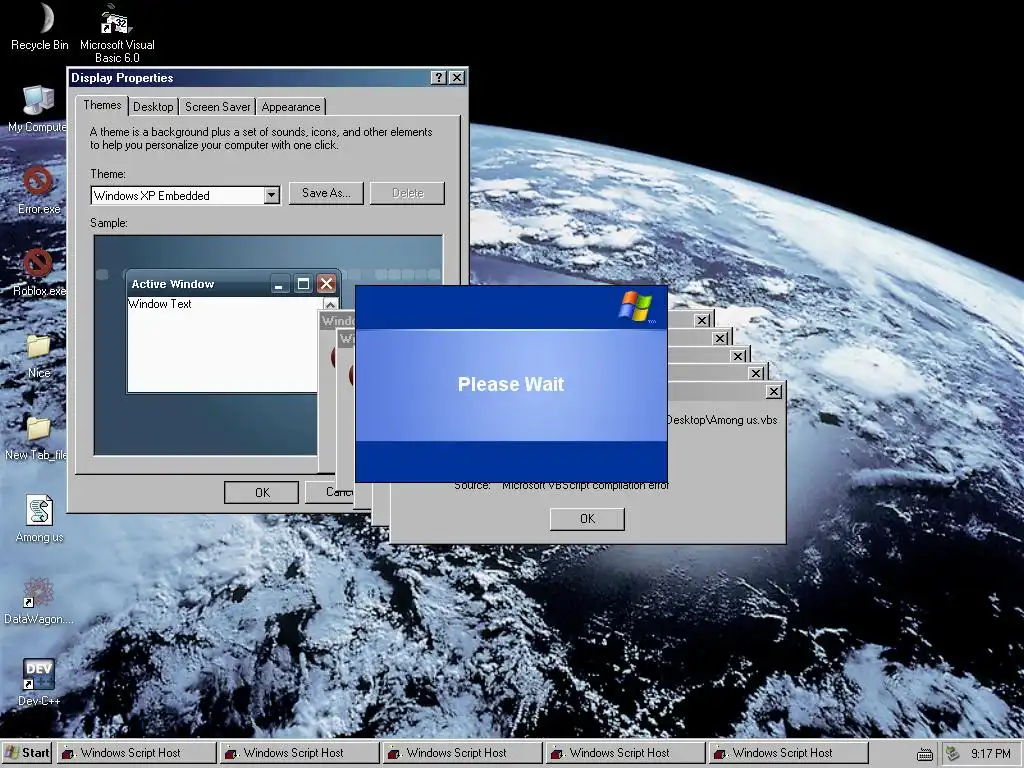Viewport: 1024px width, 768px height.
Task: Switch to fourth Windows Script Host taskbar button
Action: (625, 753)
